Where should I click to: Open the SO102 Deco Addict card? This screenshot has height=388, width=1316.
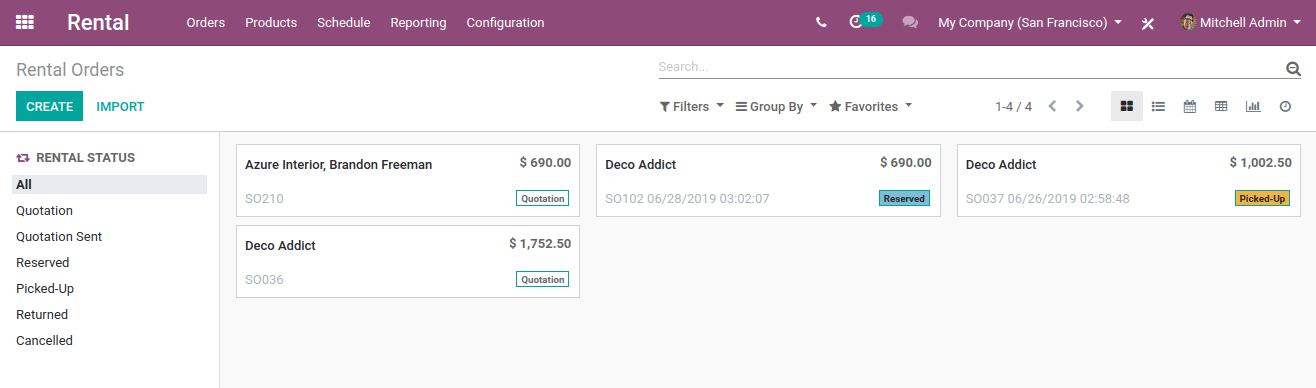coord(768,180)
